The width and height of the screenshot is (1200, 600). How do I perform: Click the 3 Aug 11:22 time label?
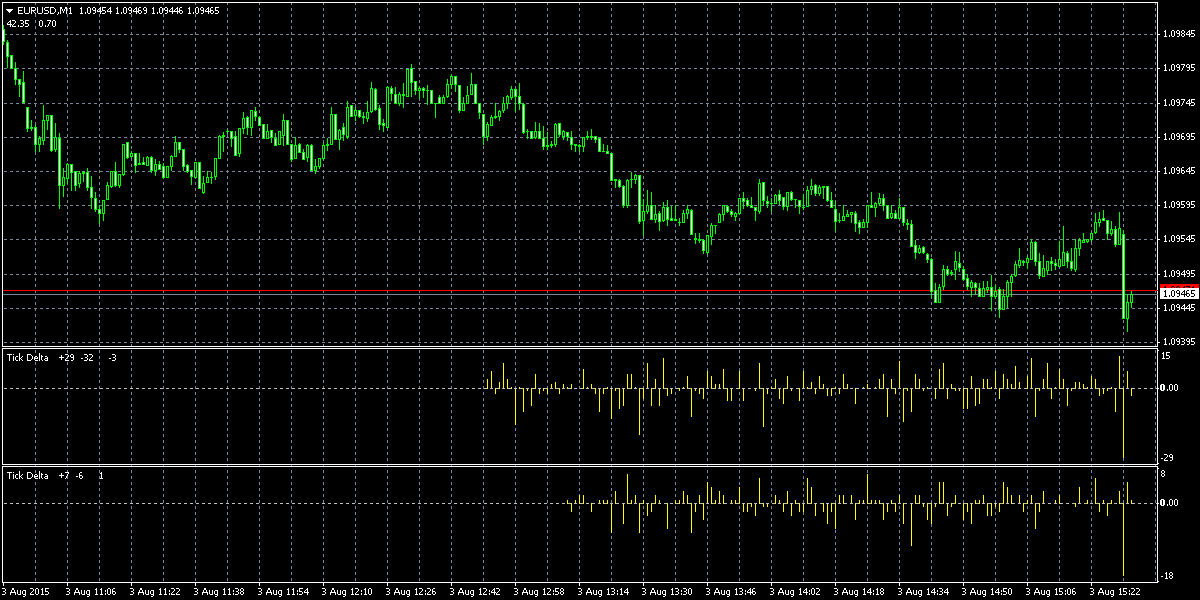coord(155,591)
